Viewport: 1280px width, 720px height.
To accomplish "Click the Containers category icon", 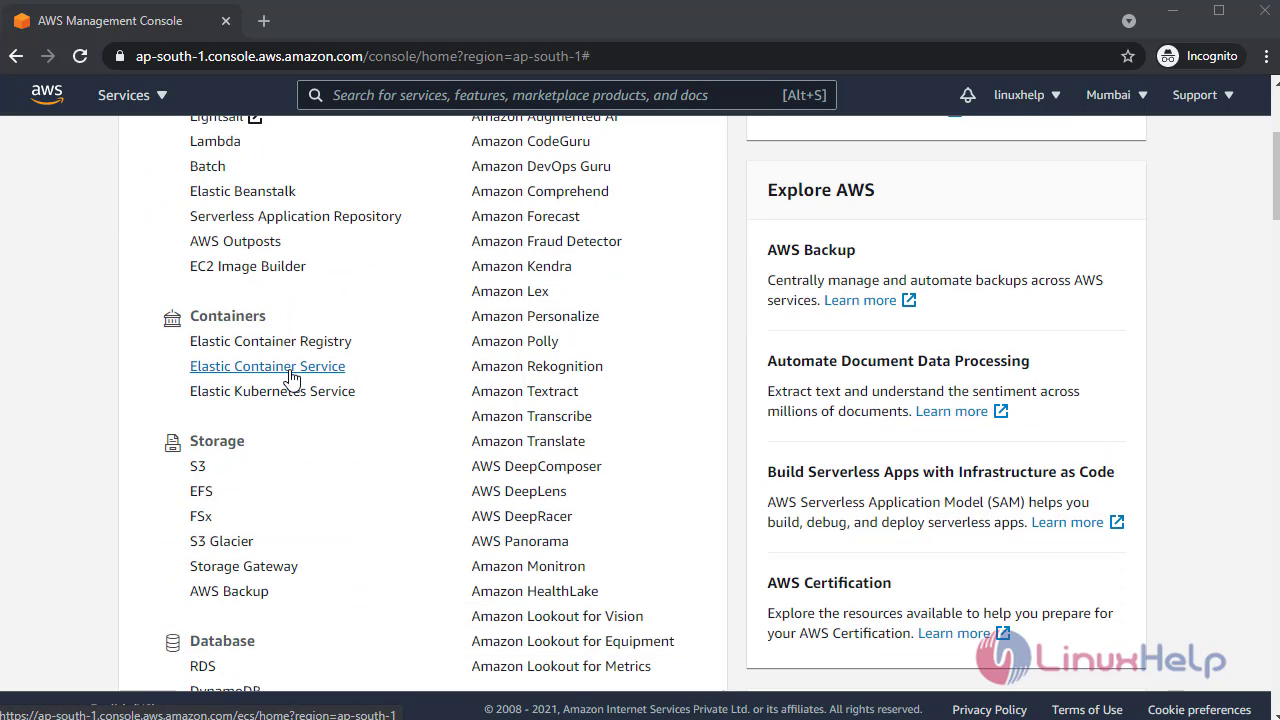I will 172,318.
